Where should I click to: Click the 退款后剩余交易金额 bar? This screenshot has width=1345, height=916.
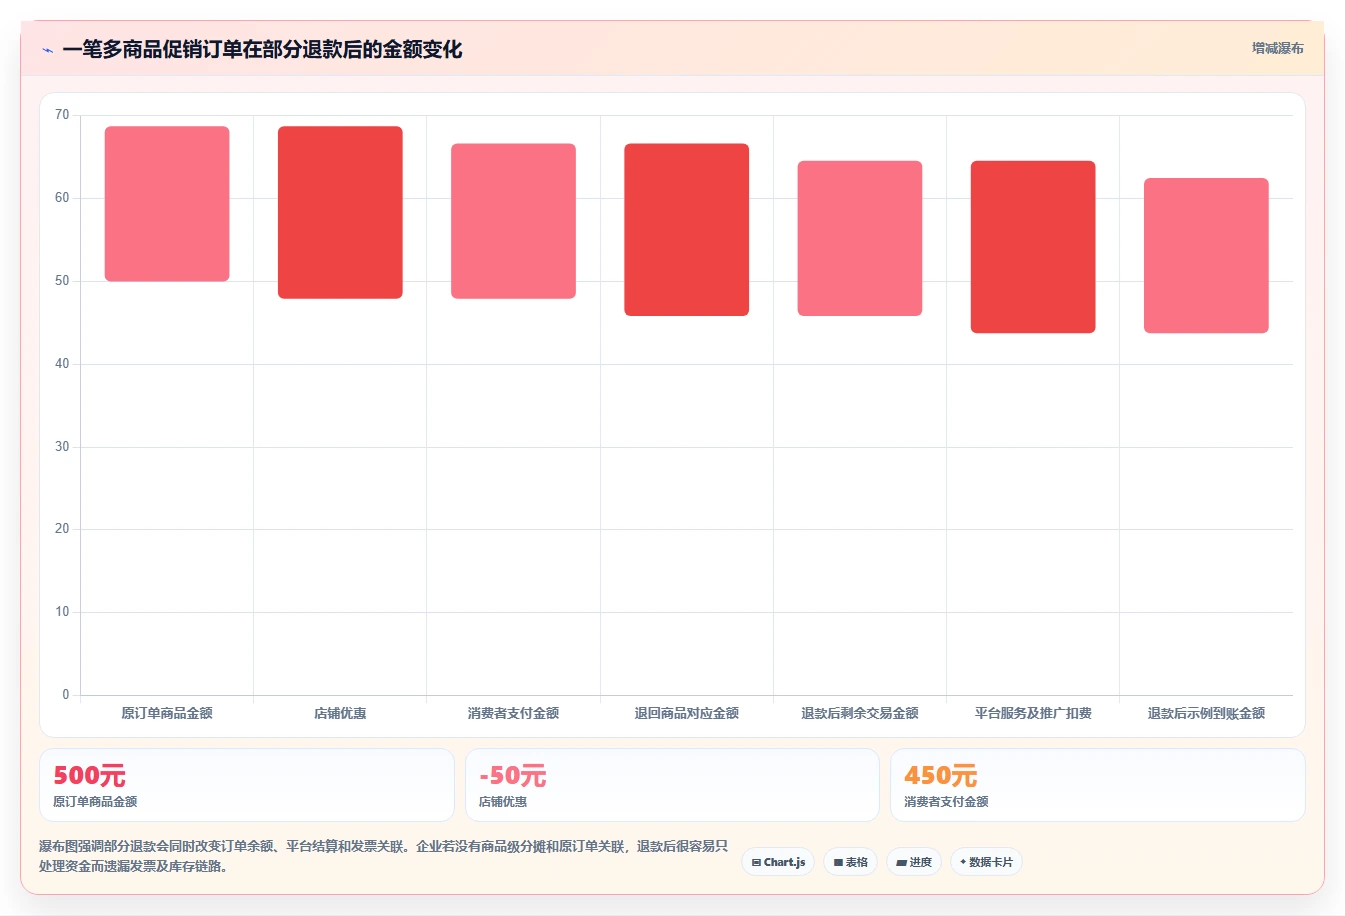860,238
